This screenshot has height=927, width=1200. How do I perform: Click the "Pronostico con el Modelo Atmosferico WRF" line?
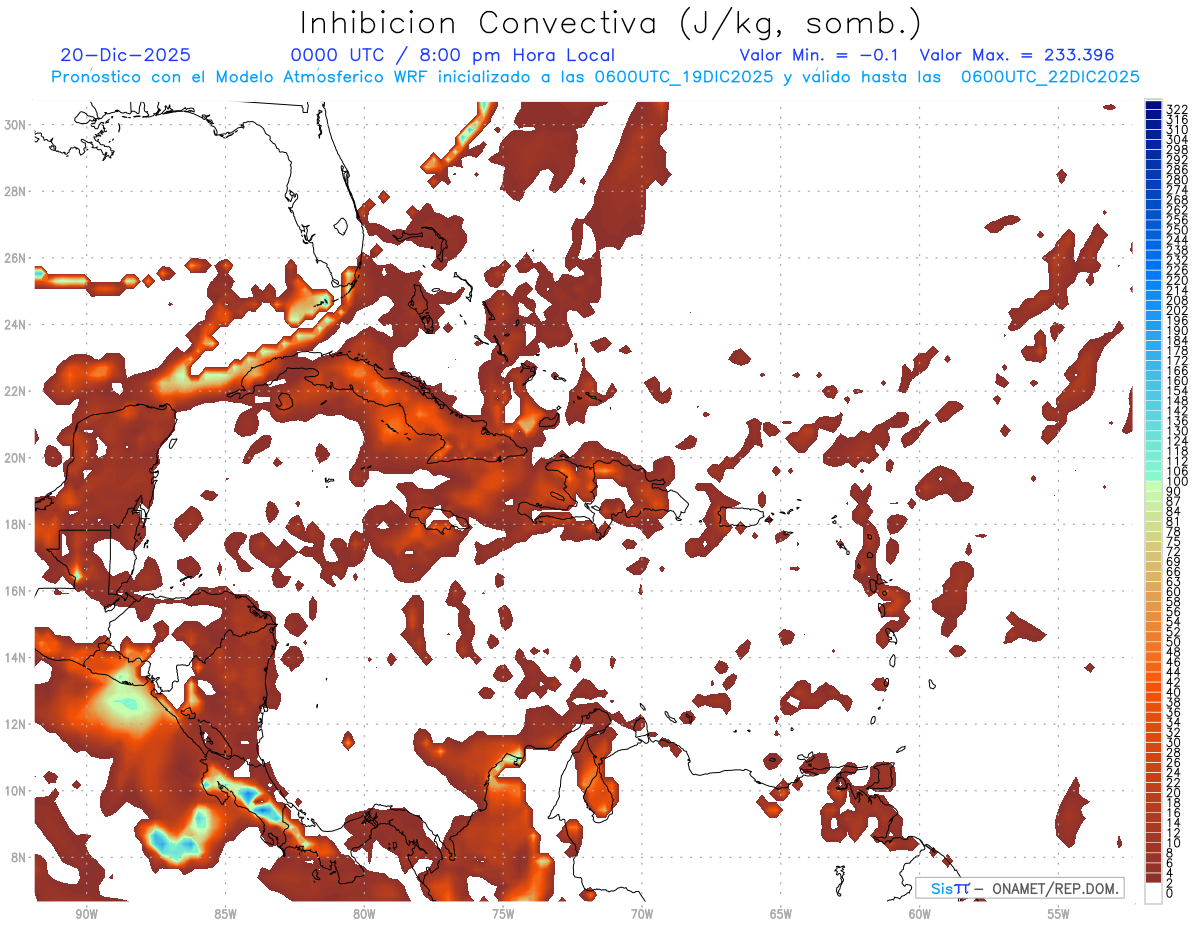tap(595, 77)
